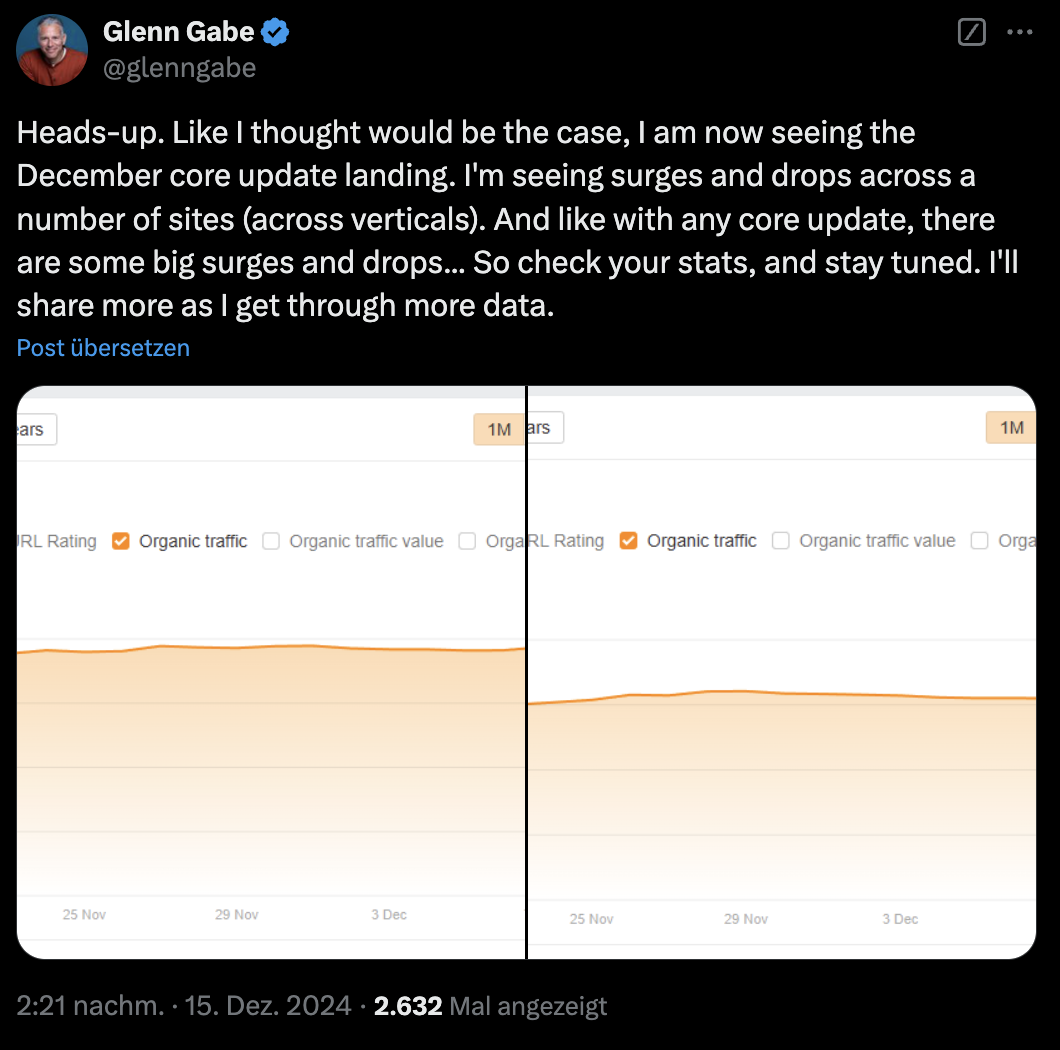Uncheck Organic traffic on the right chart
This screenshot has height=1050, width=1060.
coord(628,540)
